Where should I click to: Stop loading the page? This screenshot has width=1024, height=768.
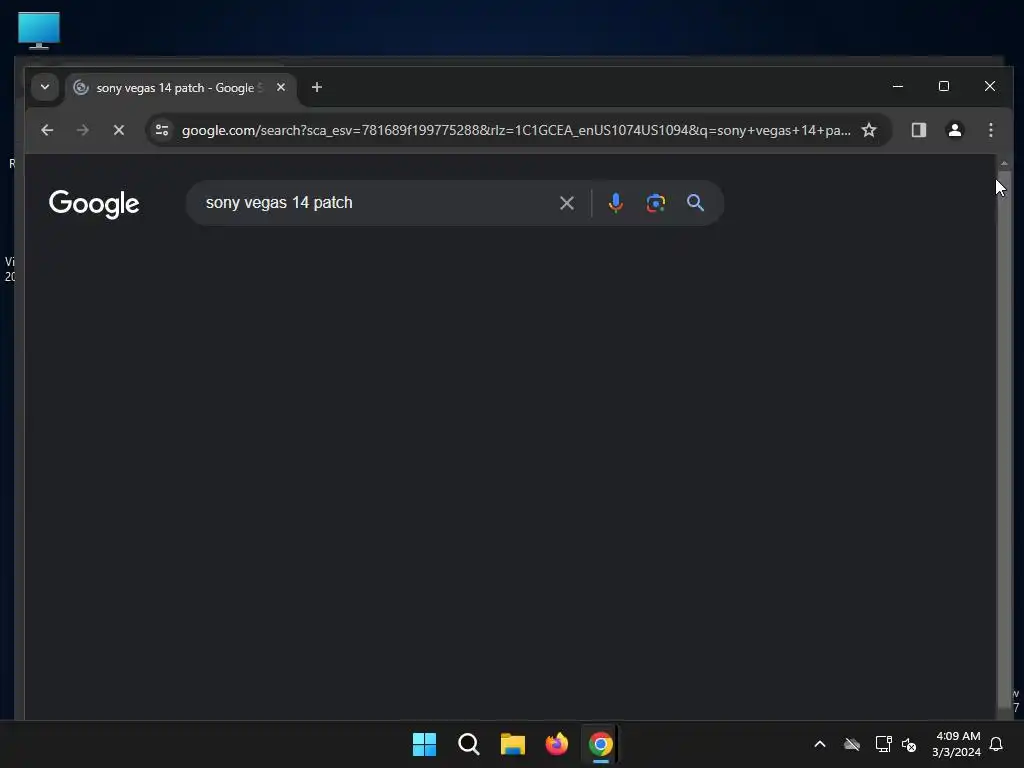(119, 130)
